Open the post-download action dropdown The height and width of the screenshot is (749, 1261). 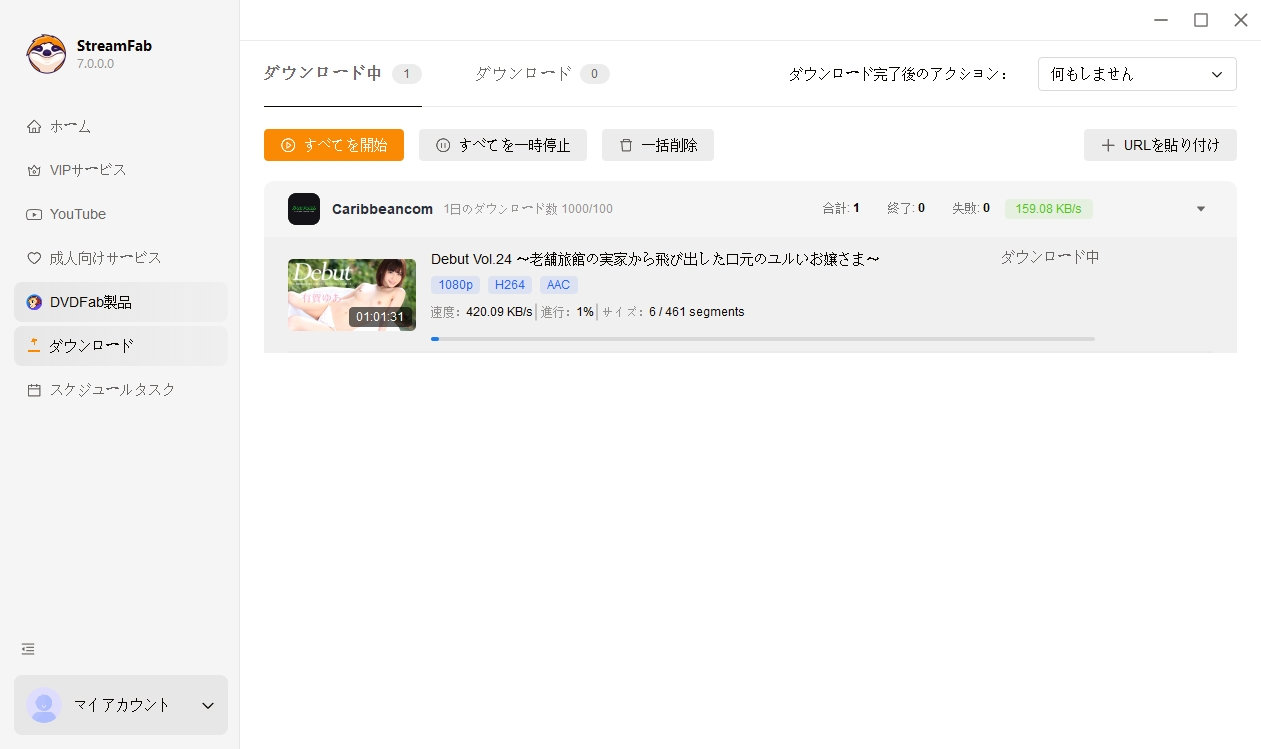[x=1136, y=74]
